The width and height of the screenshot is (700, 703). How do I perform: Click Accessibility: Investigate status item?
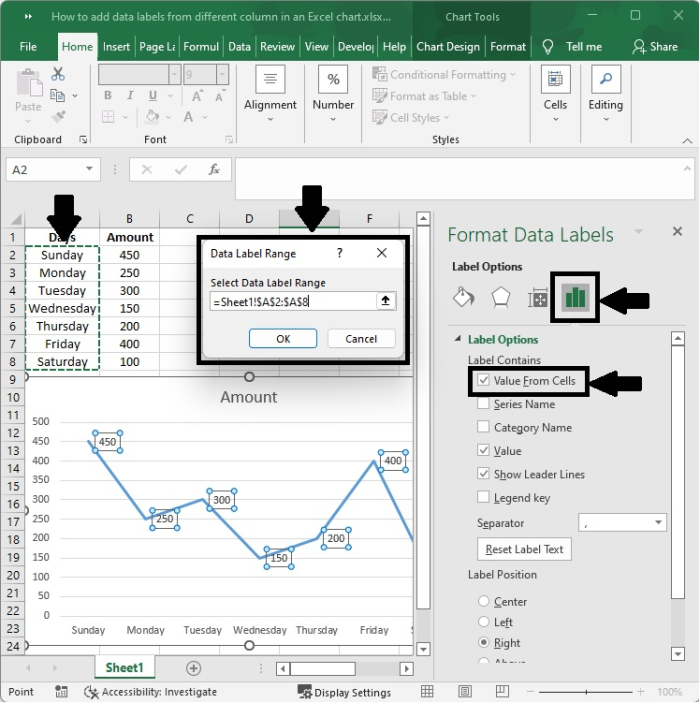(x=151, y=692)
